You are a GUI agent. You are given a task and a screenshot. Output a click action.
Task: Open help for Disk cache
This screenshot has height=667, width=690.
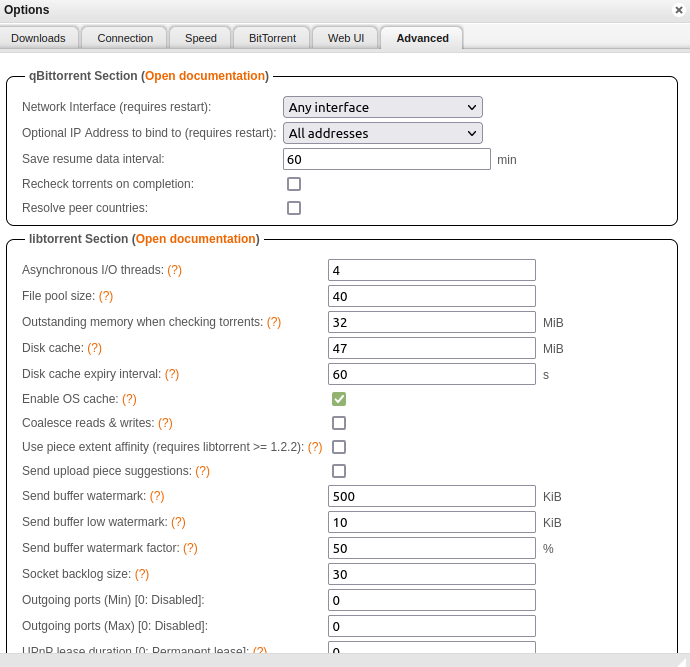tap(94, 348)
